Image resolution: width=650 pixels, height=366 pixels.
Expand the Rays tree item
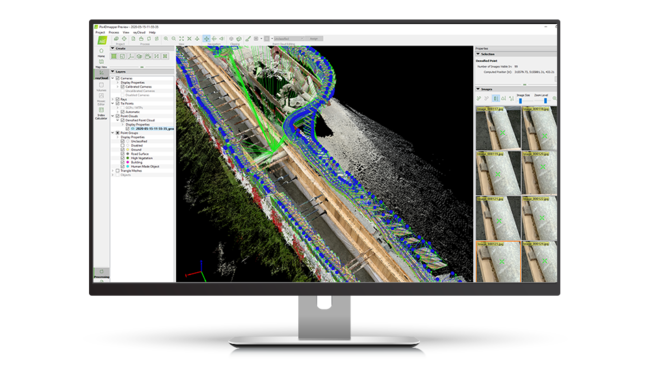click(113, 99)
